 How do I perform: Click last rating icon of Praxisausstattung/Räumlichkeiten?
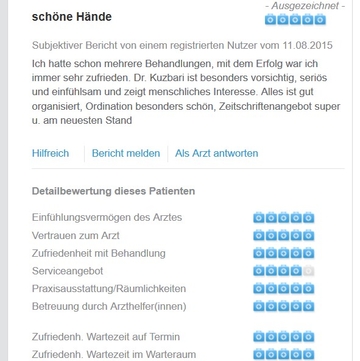pyautogui.click(x=309, y=289)
